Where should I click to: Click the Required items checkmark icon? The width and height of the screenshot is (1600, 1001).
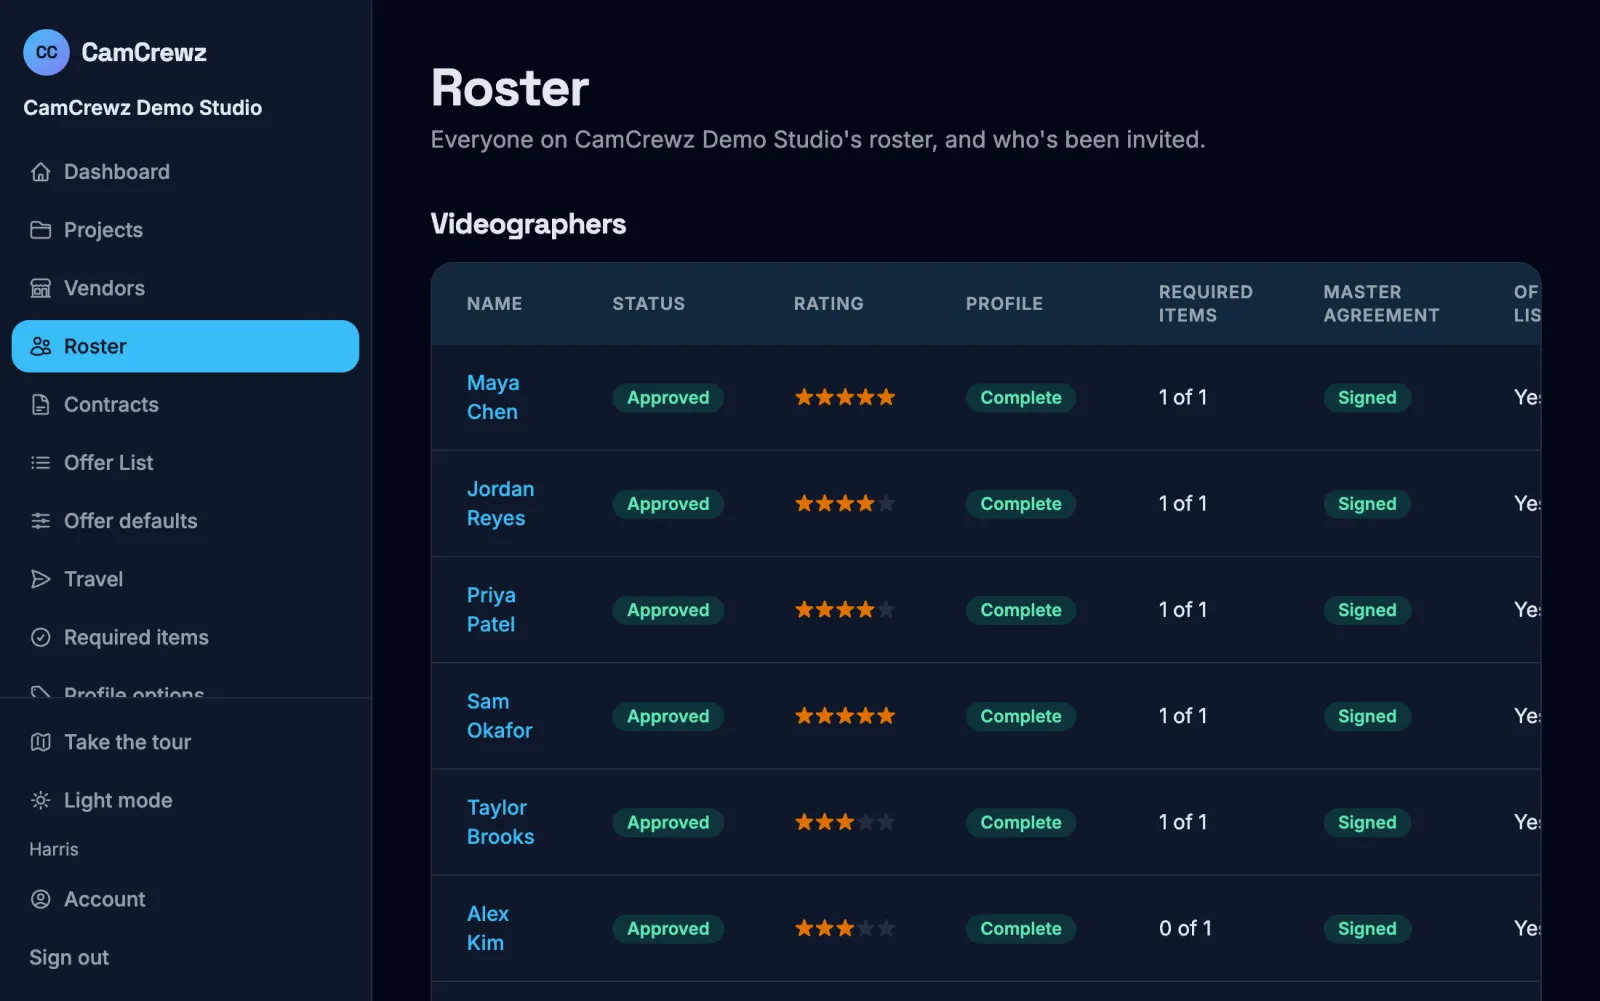40,637
